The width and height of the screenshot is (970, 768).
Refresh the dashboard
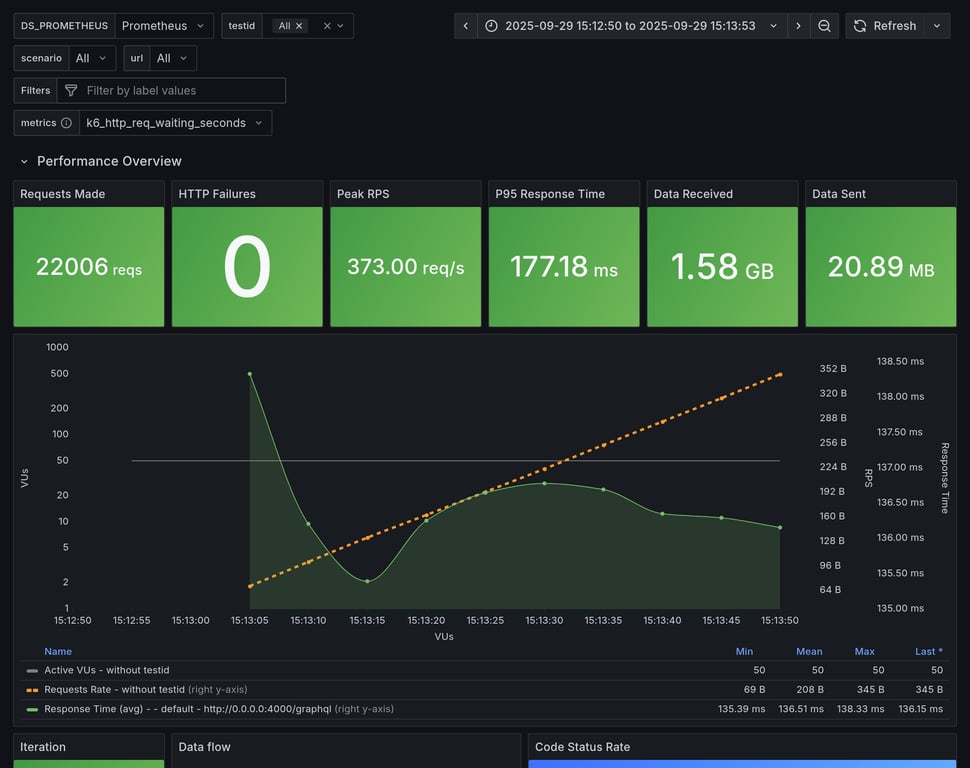(885, 26)
